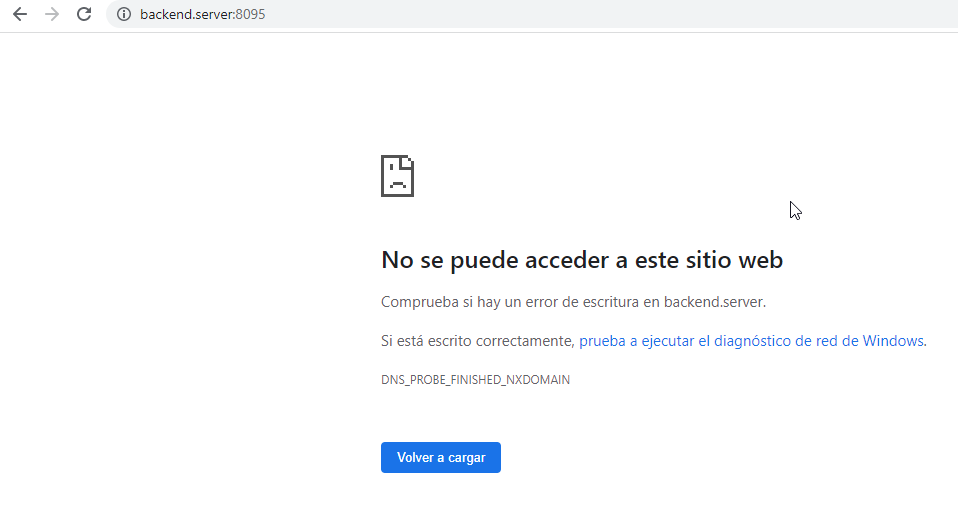Open the Windows network diagnostics link
This screenshot has height=521, width=958.
click(751, 341)
